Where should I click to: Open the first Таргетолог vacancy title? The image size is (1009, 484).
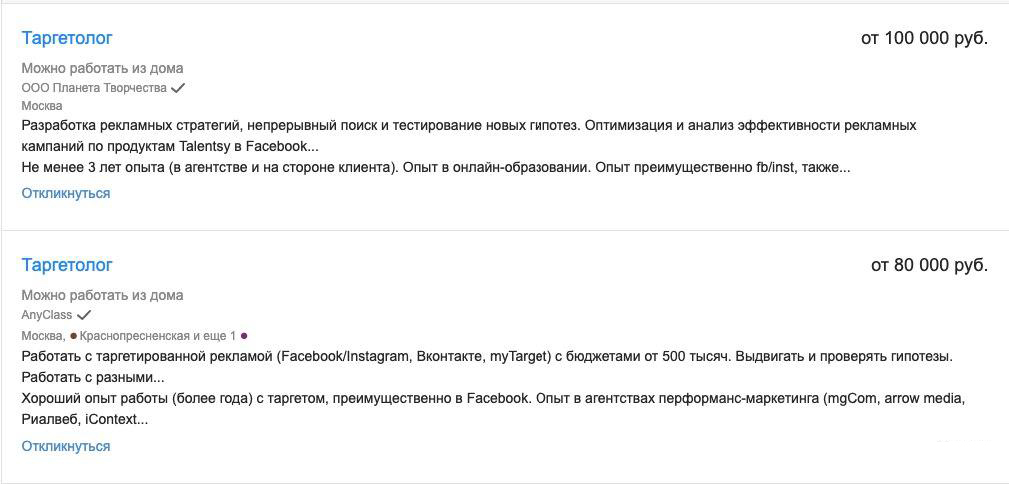pos(67,38)
